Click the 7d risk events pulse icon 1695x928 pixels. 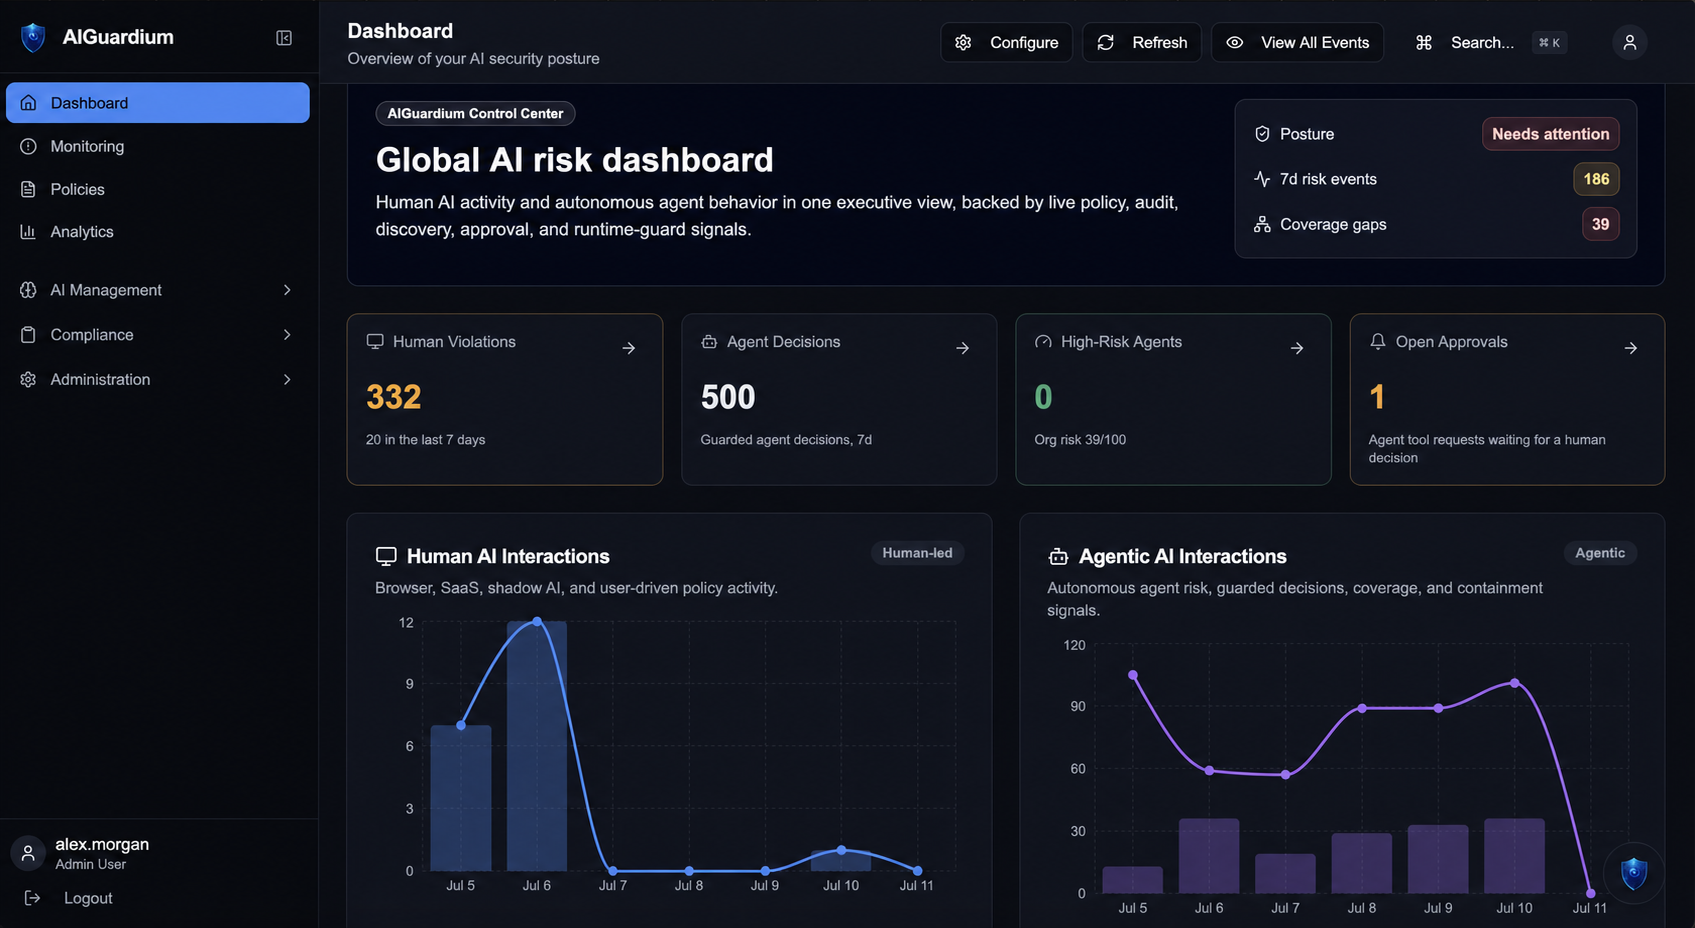[1262, 179]
